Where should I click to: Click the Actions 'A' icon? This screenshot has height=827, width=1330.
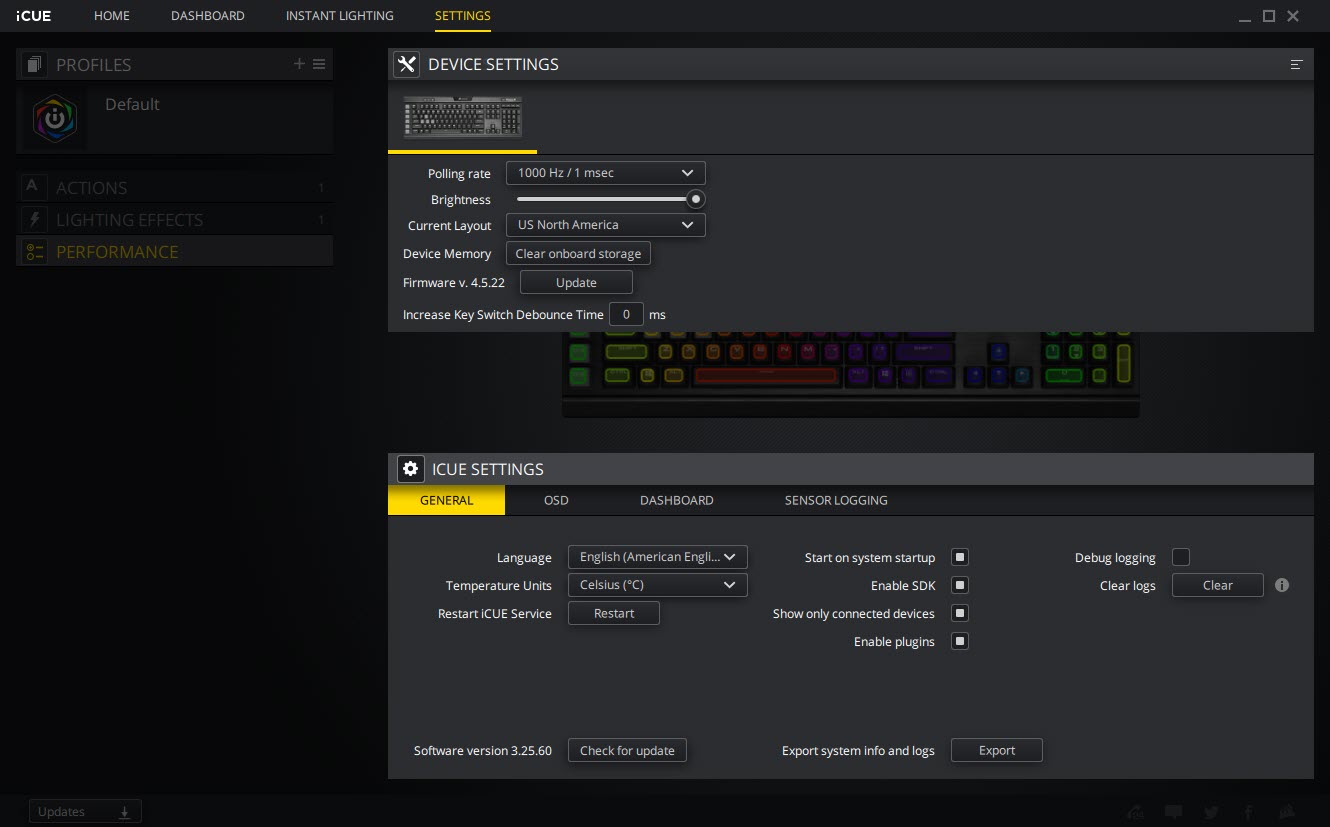(34, 187)
